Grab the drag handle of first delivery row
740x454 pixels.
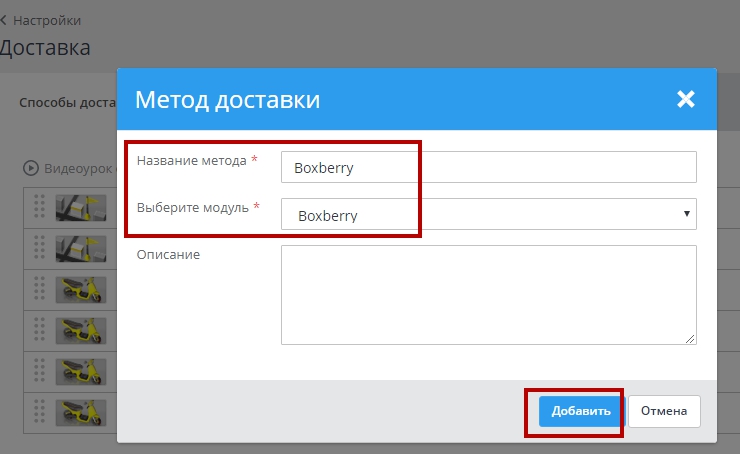(40, 206)
